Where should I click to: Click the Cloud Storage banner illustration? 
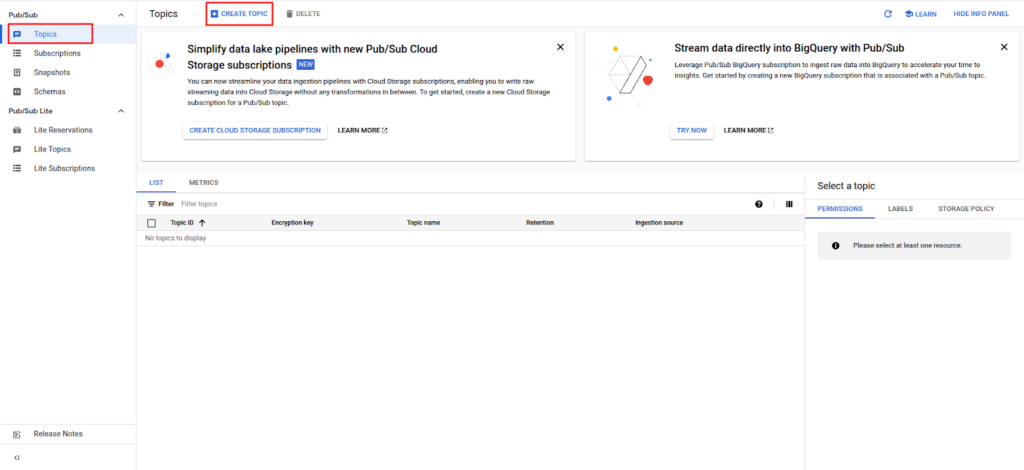(160, 65)
